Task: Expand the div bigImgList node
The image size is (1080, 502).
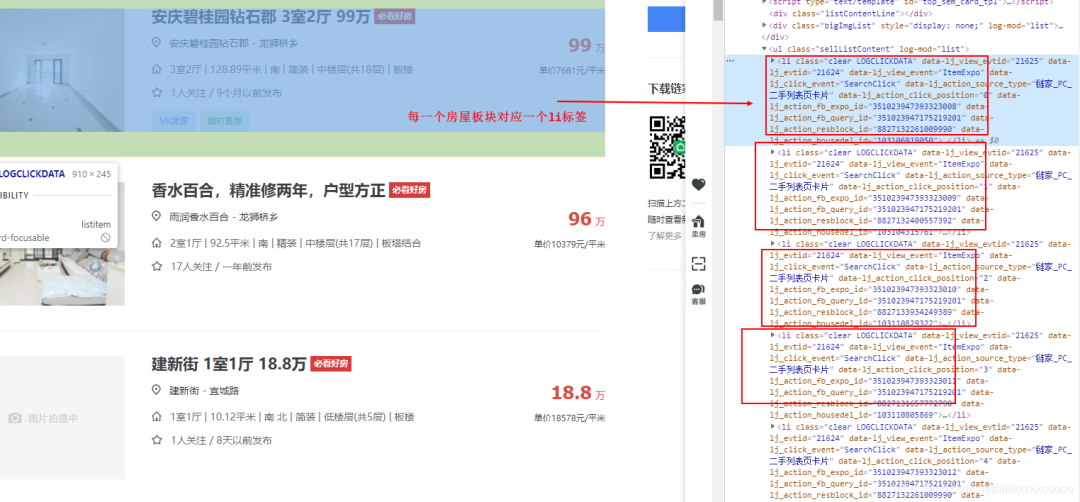Action: pyautogui.click(x=764, y=25)
